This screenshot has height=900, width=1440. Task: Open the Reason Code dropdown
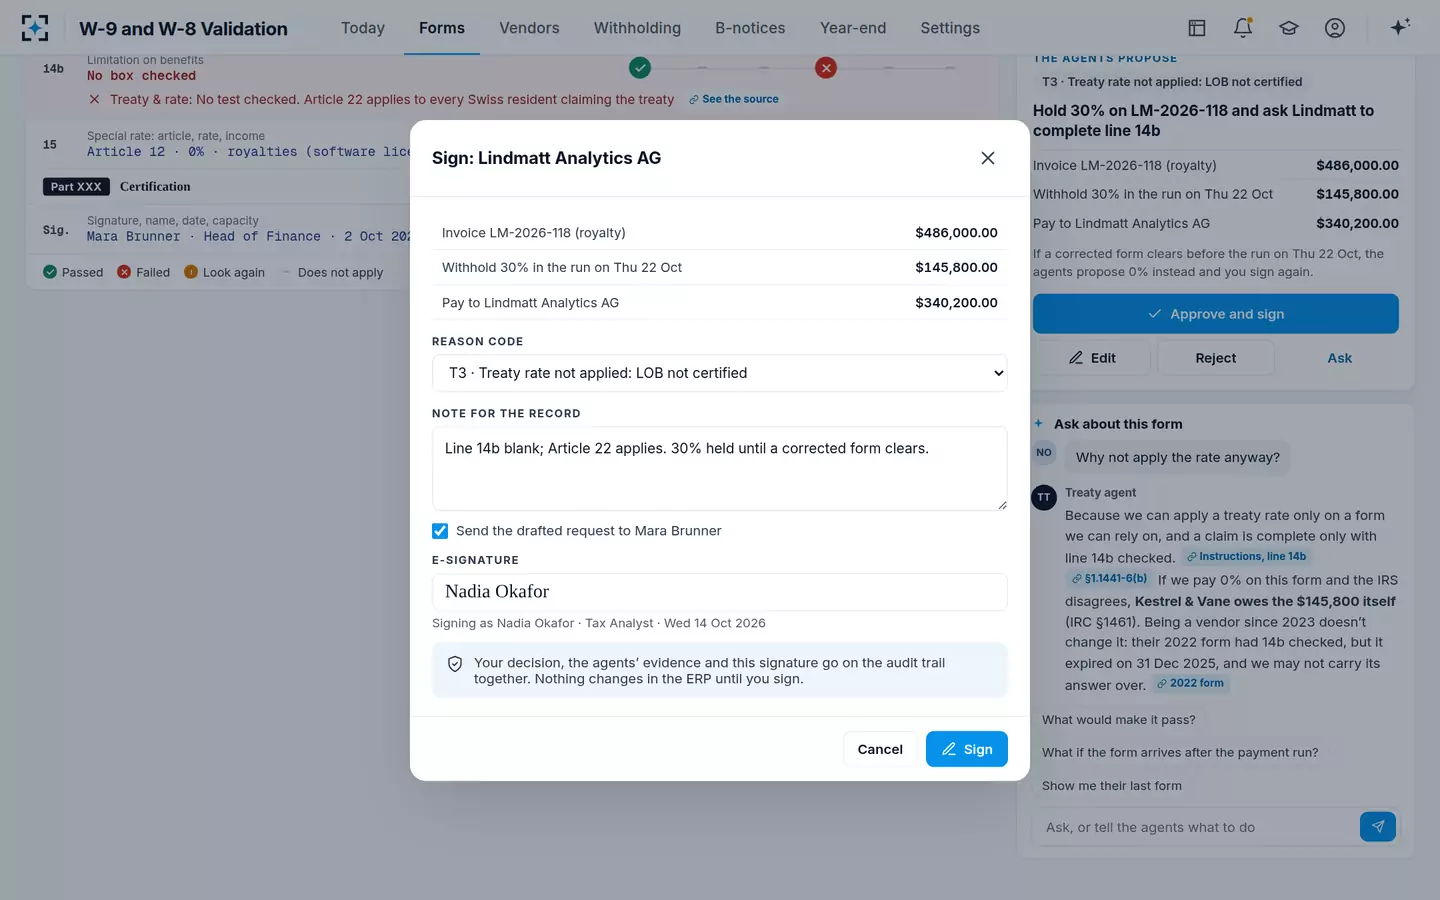719,373
